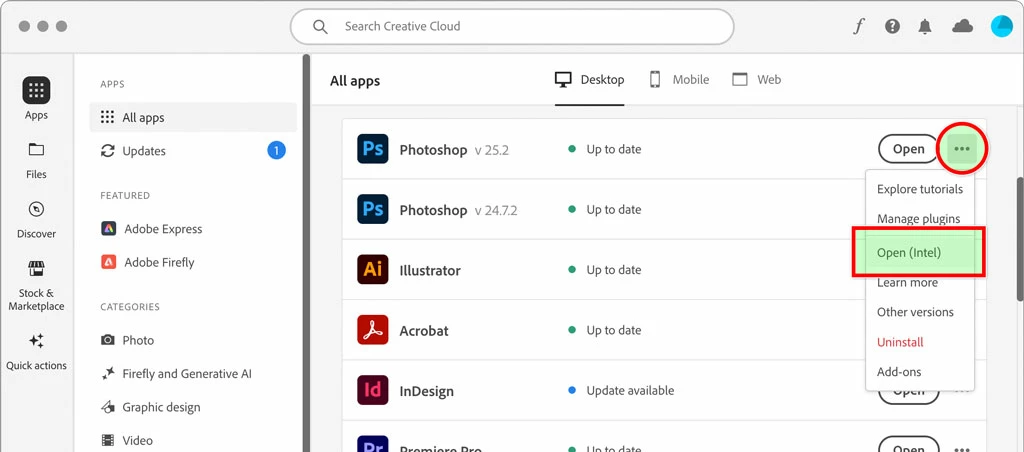Show notifications bell icon

pyautogui.click(x=925, y=27)
